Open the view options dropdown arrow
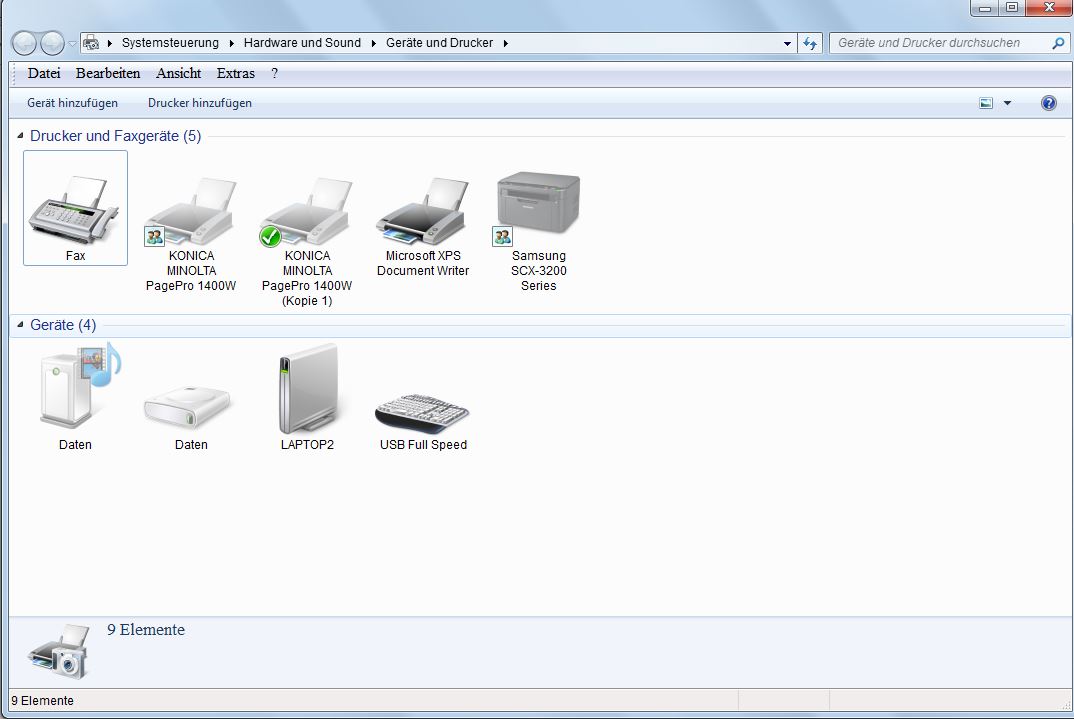This screenshot has width=1074, height=719. [1007, 103]
